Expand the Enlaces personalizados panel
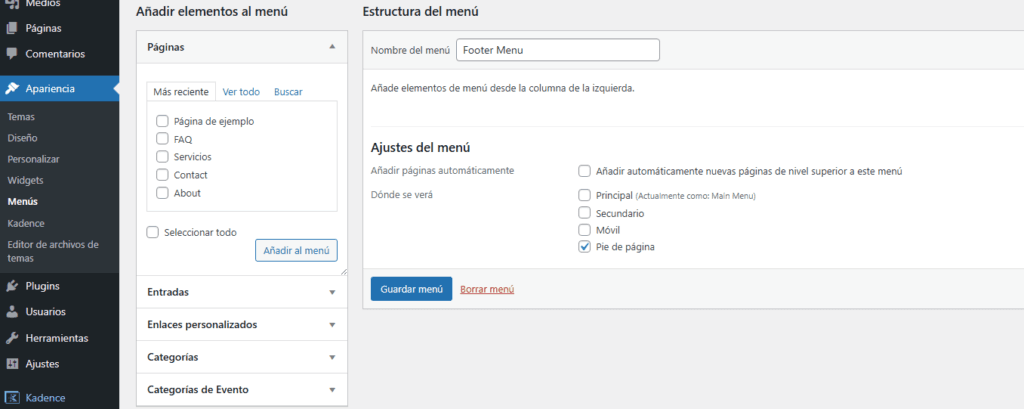 331,325
